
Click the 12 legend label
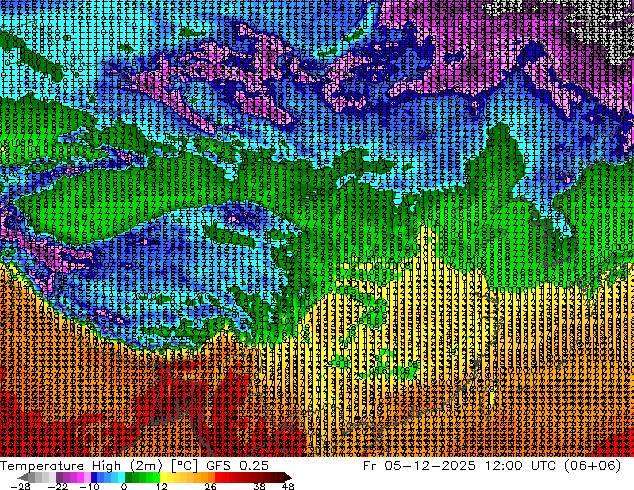point(162,486)
